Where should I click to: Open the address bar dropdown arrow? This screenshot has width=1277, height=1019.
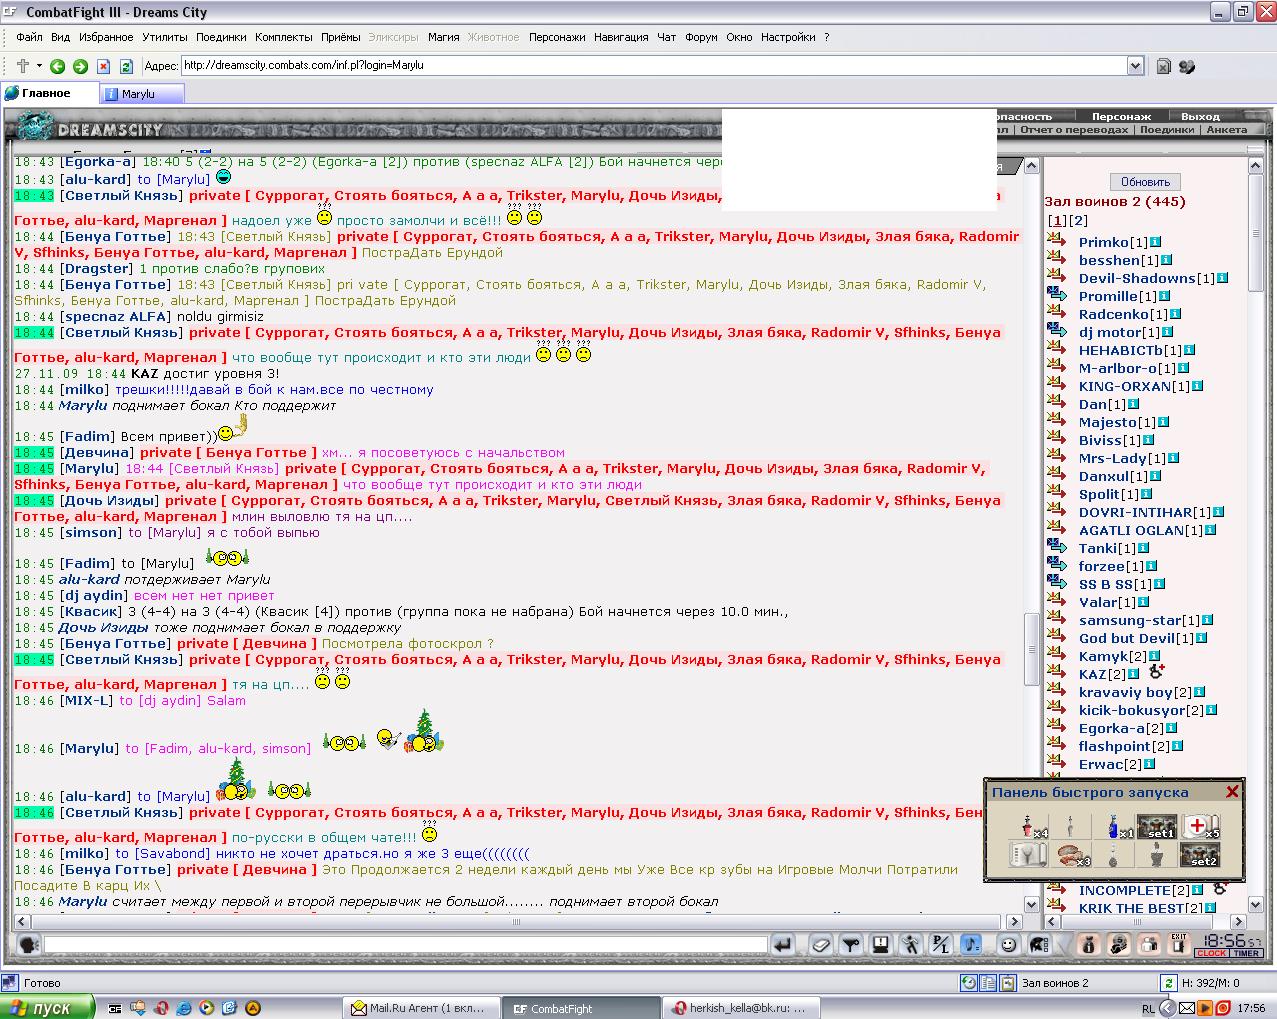(1135, 65)
